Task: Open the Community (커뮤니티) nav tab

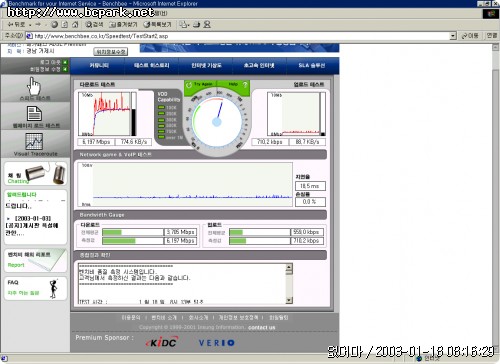Action: 99,66
